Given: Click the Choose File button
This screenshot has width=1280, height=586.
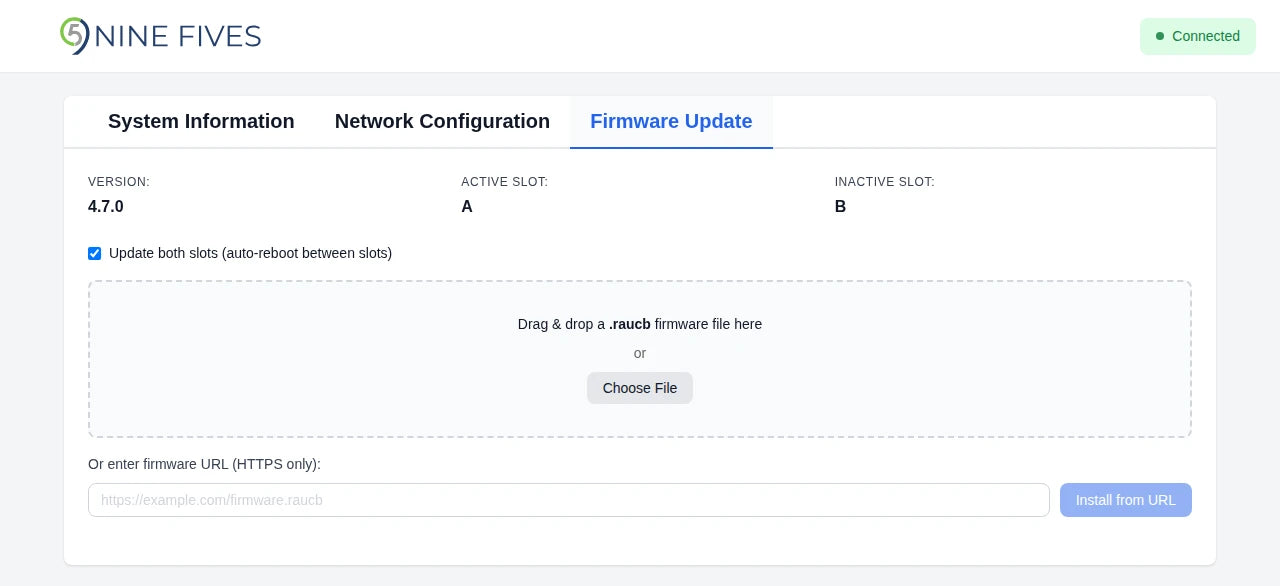Looking at the screenshot, I should pyautogui.click(x=640, y=388).
